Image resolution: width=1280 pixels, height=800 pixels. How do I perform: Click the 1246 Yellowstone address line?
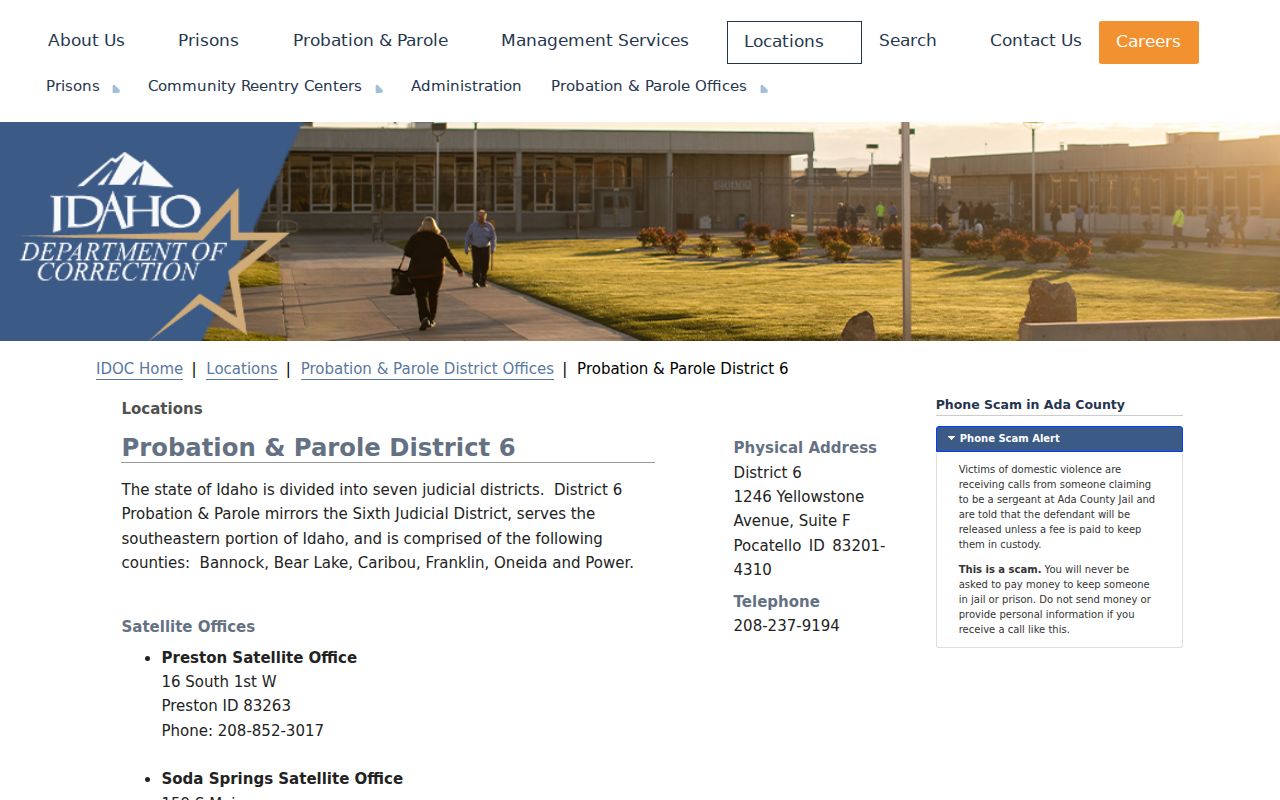pos(799,509)
